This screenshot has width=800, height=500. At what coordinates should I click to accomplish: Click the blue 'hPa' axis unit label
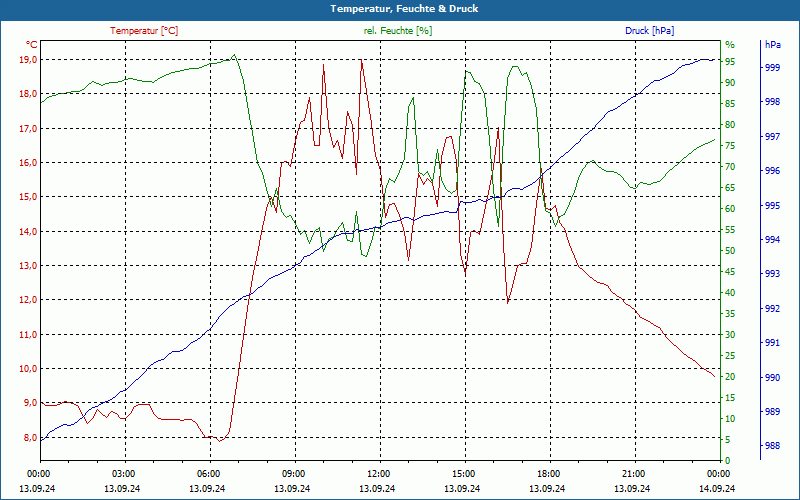(x=772, y=45)
